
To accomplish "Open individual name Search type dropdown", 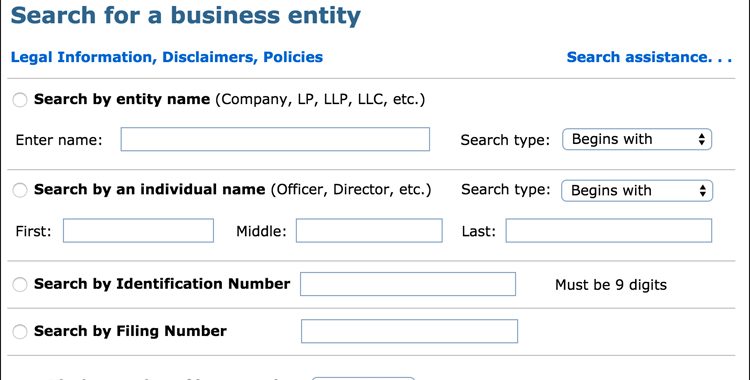I will tap(637, 190).
